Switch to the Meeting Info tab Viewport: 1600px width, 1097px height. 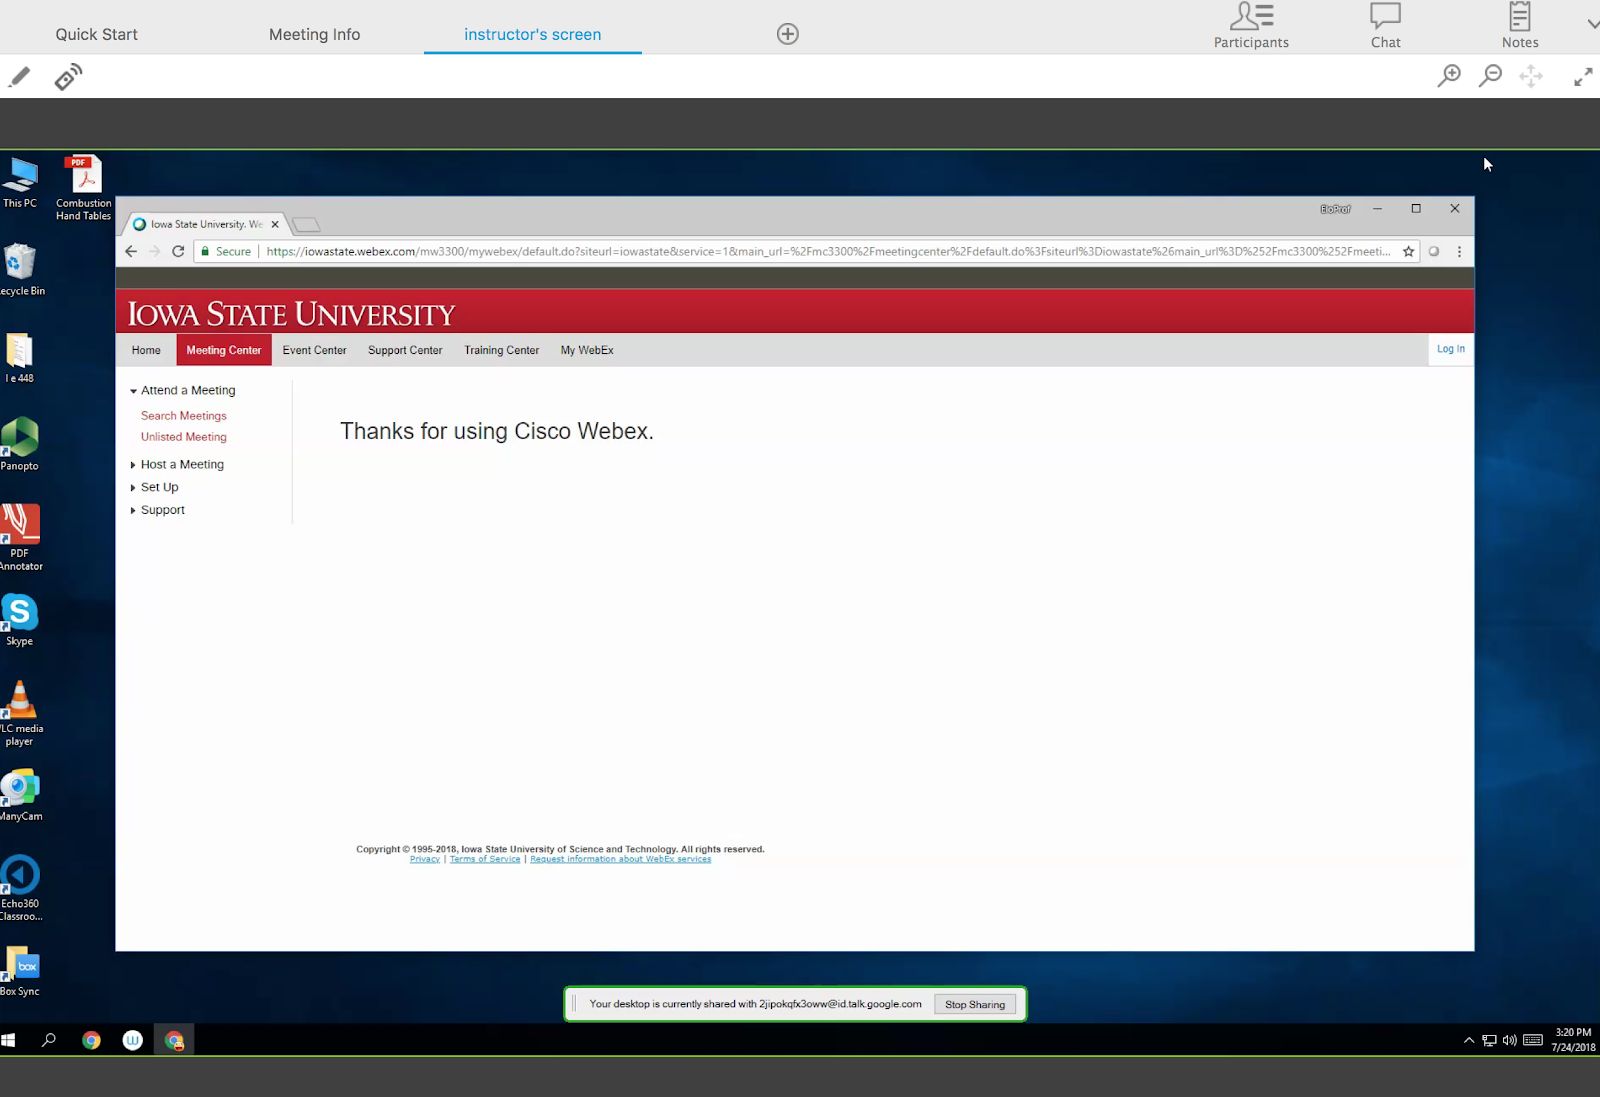(x=314, y=34)
